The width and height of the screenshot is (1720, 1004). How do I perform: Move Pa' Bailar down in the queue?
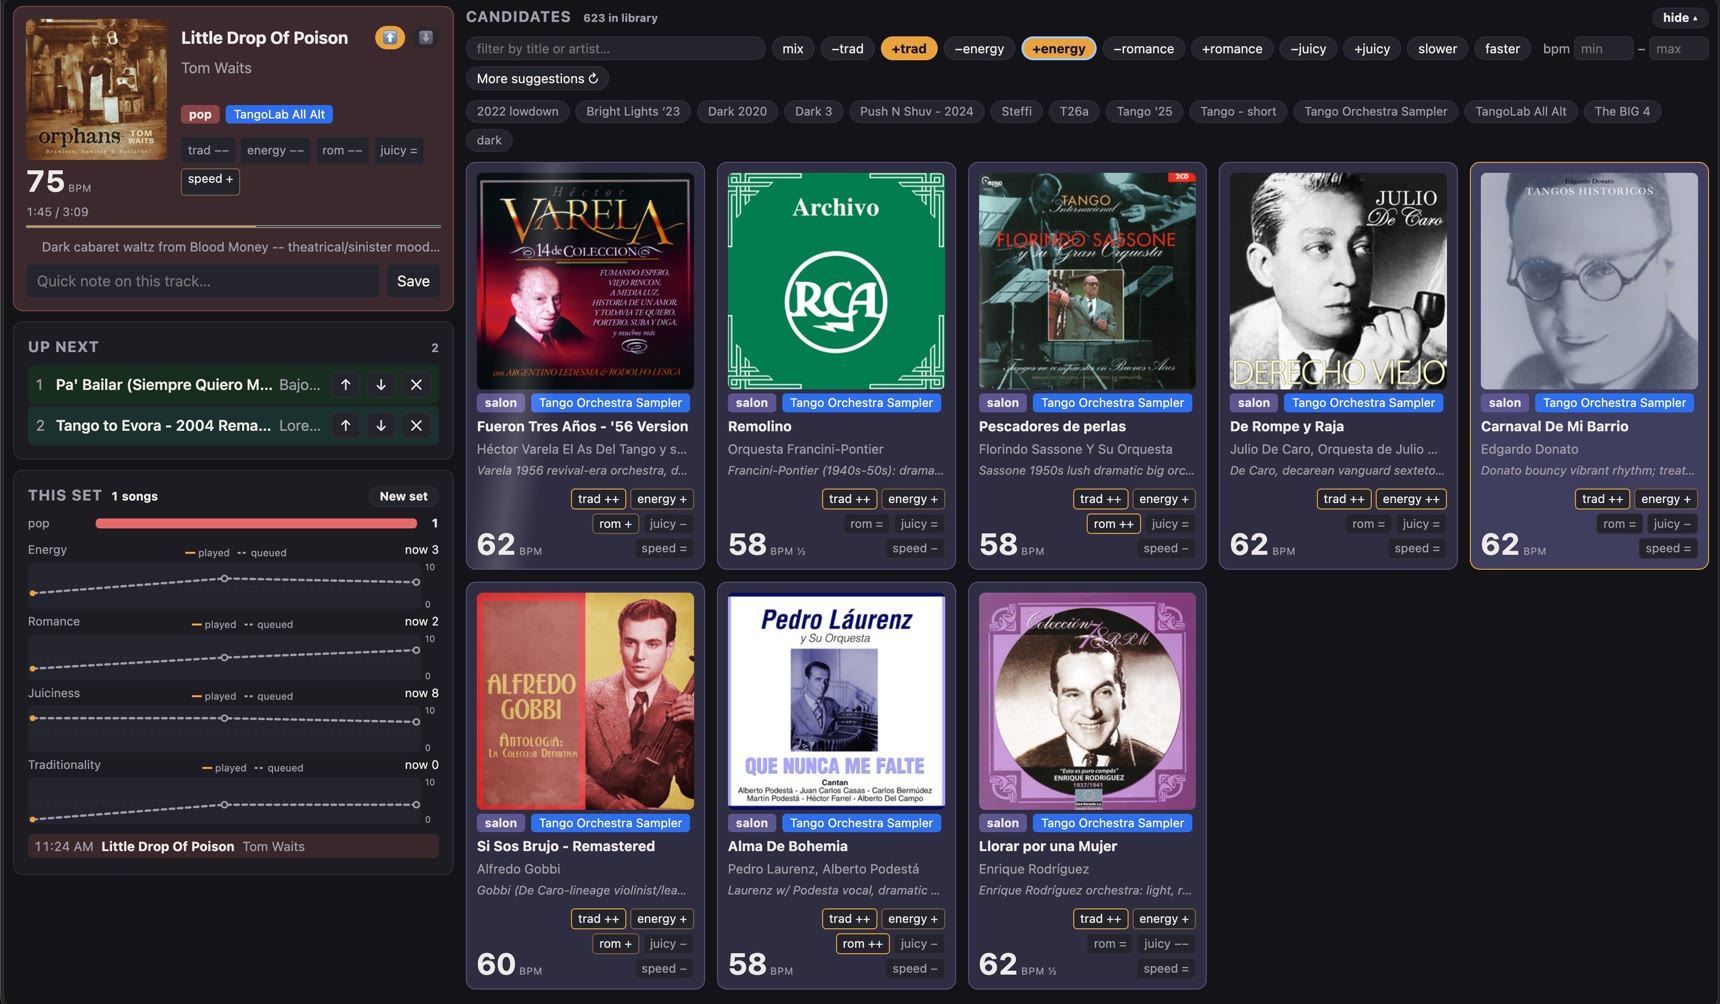(381, 384)
